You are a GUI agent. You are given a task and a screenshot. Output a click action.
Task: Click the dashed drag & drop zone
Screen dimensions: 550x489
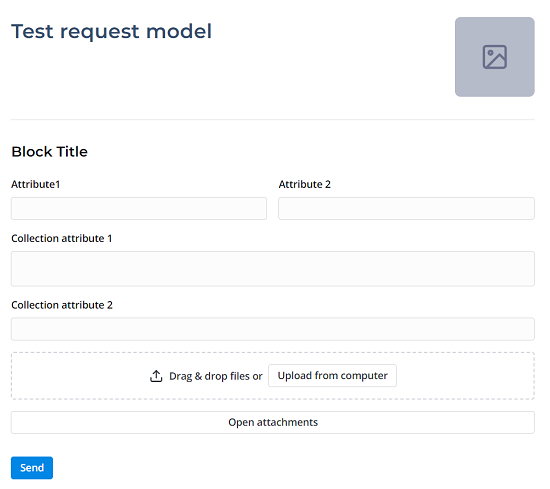273,376
